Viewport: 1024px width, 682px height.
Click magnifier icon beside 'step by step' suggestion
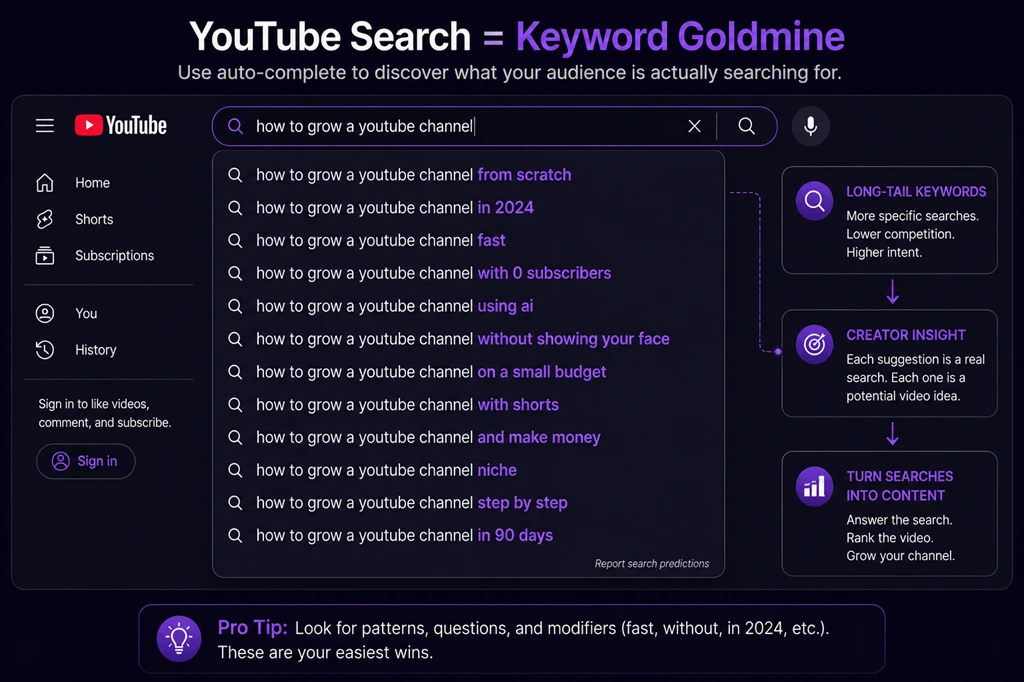[235, 503]
